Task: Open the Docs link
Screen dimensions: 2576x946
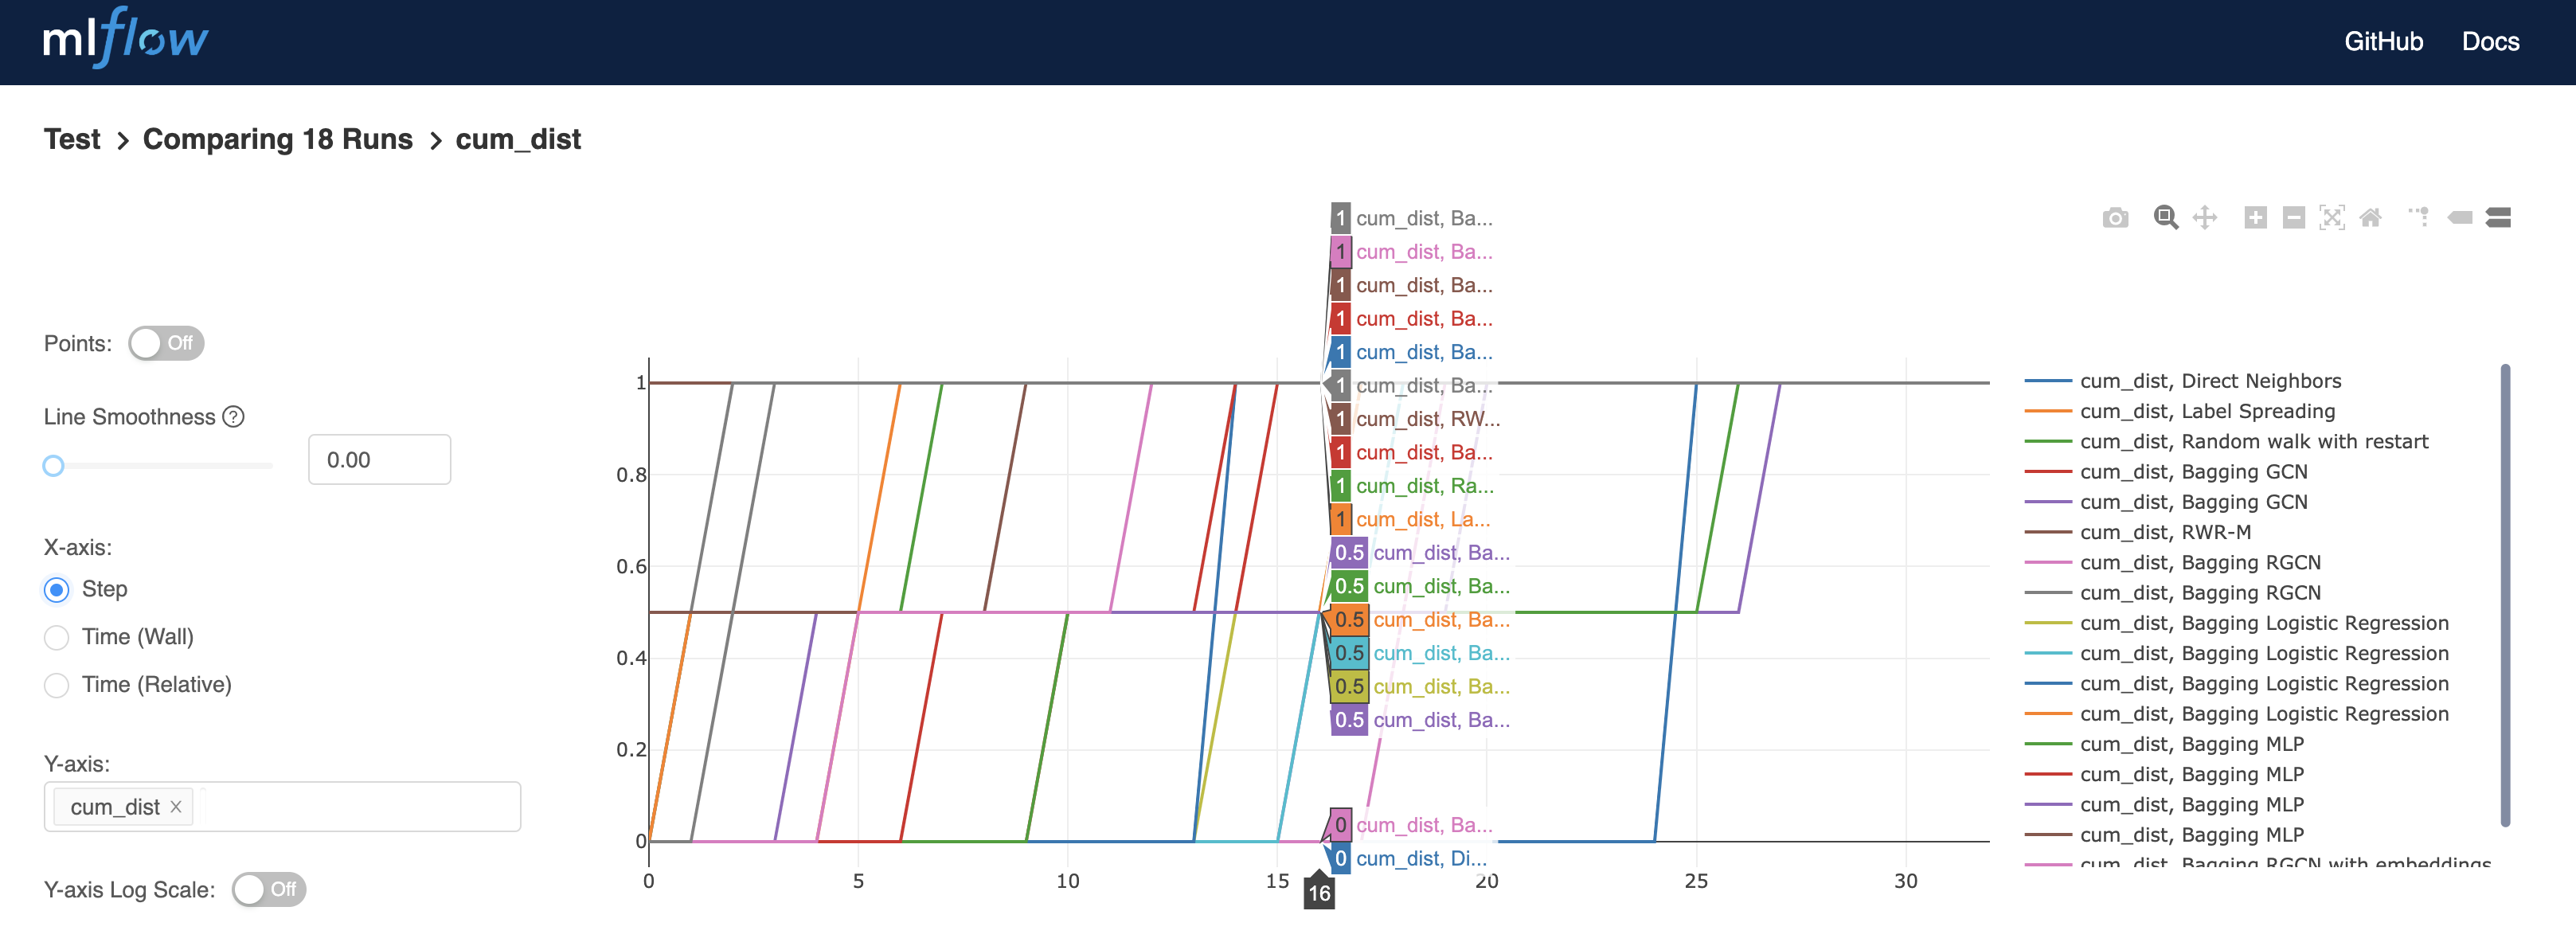Action: click(2490, 42)
